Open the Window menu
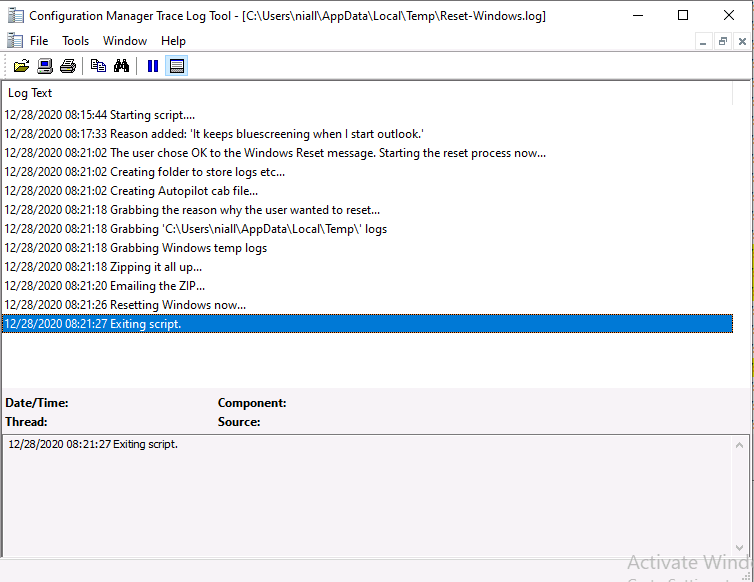The height and width of the screenshot is (582, 754). tap(125, 41)
